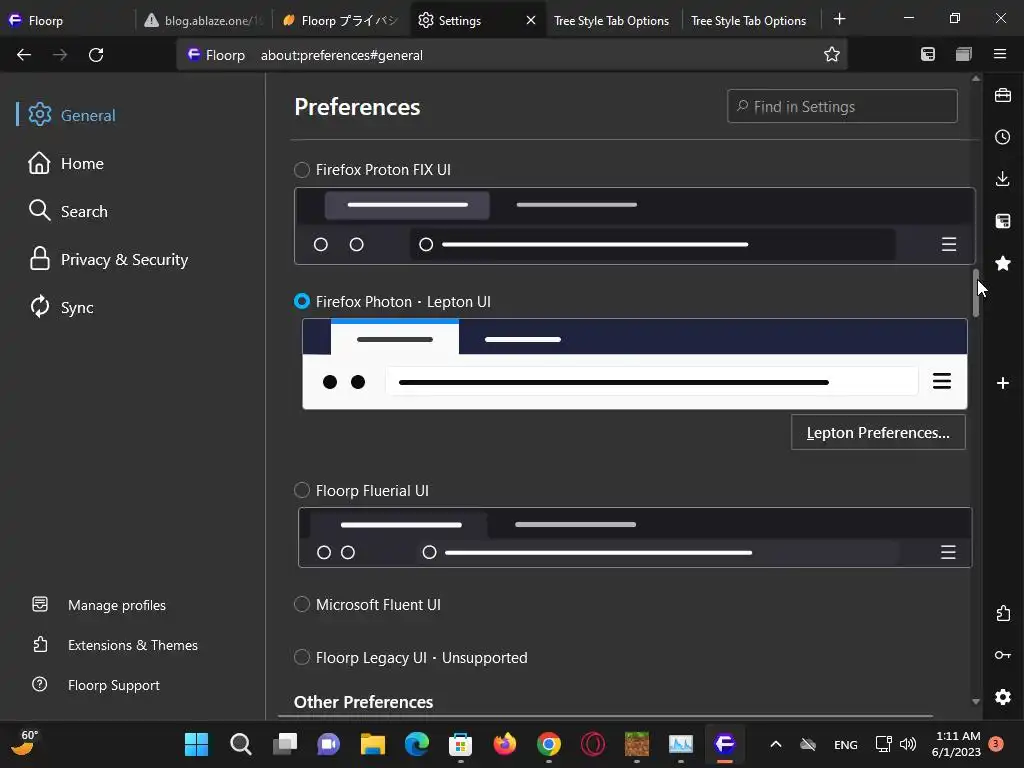
Task: Click the Lepton UI preview thumbnail
Action: [x=635, y=364]
